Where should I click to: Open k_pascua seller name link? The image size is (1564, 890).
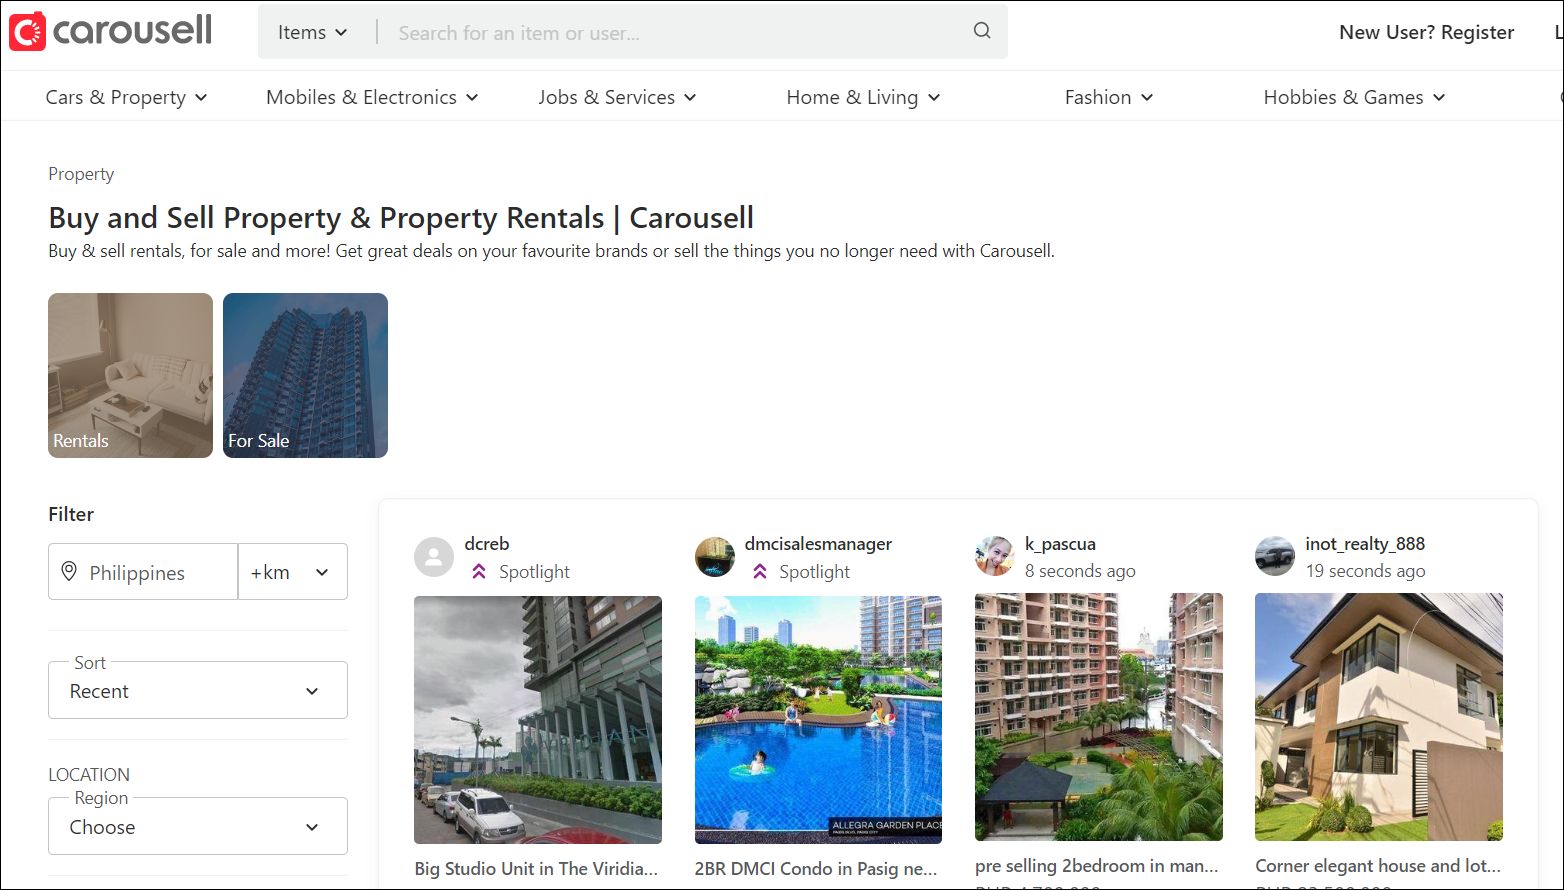click(x=1060, y=544)
